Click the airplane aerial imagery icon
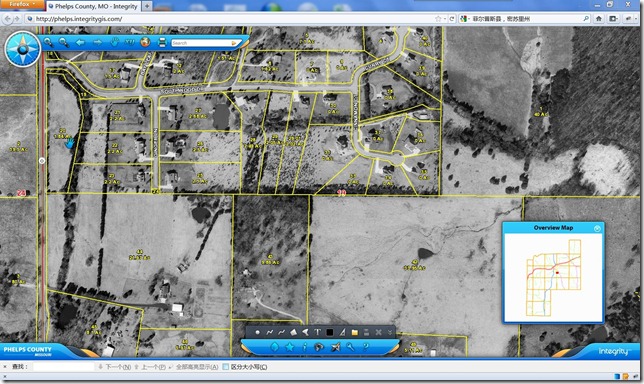This screenshot has width=644, height=384. [335, 347]
